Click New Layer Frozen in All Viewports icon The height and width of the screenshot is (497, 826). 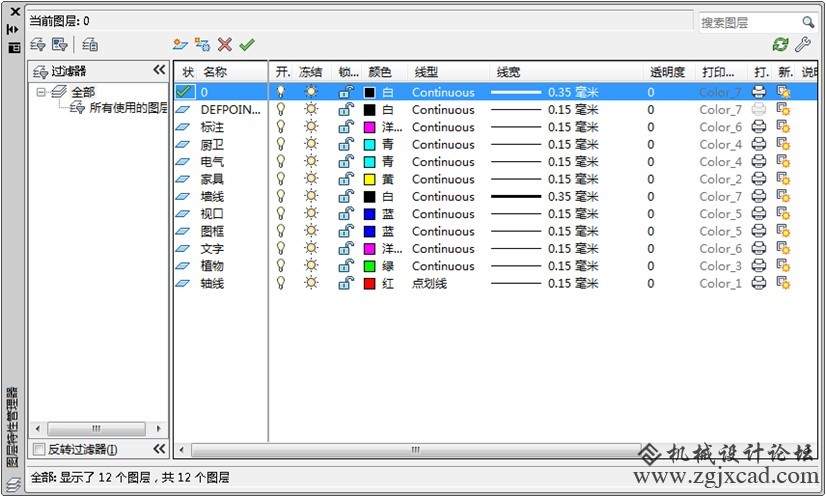202,45
